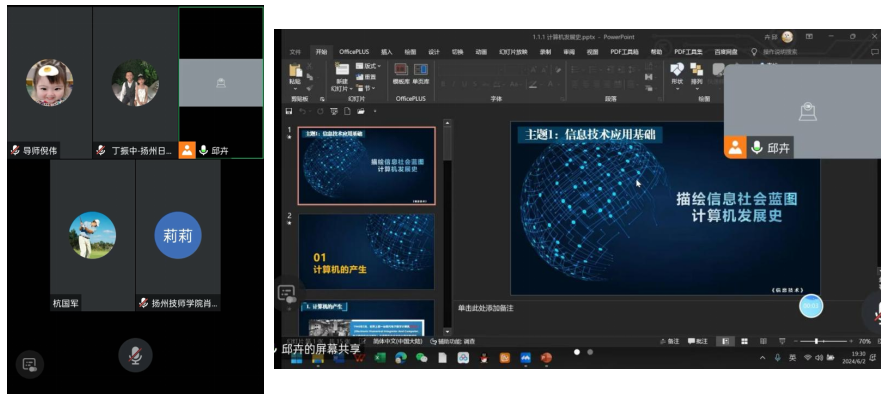Switch to Slide Sorter view icon

744,341
